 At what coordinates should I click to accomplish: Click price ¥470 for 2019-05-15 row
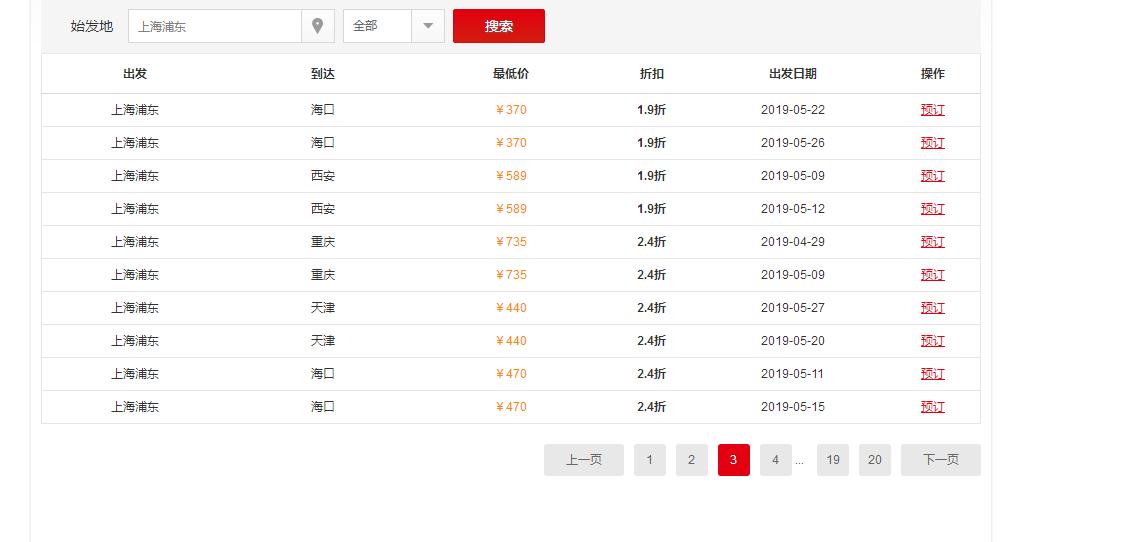[x=511, y=407]
